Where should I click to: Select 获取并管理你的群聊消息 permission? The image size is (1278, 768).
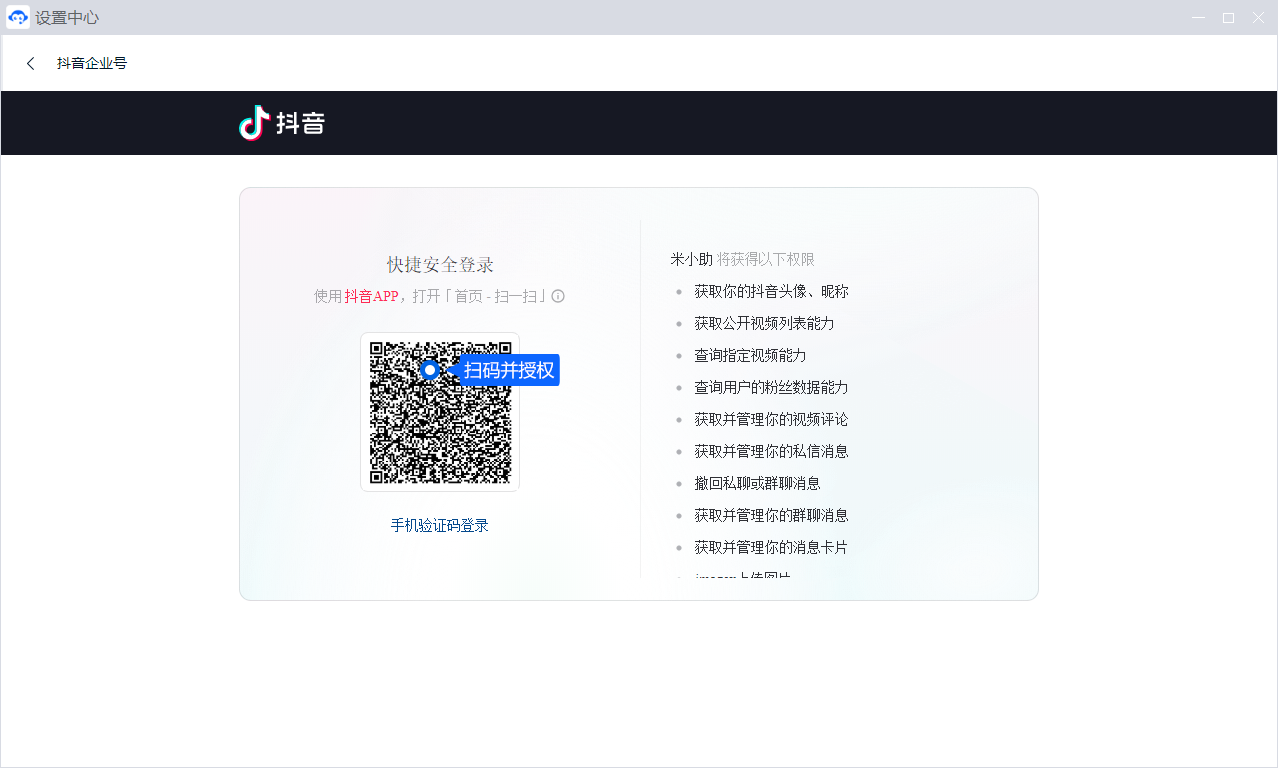pyautogui.click(x=771, y=515)
